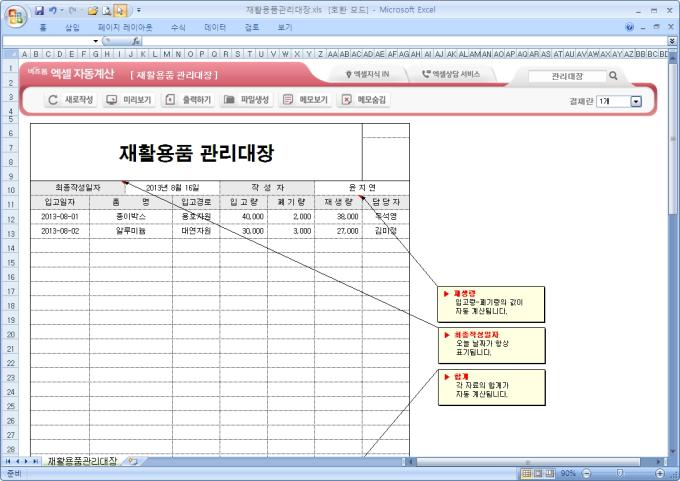The height and width of the screenshot is (481, 680).
Task: Select the 40,000 입고량 cell
Action: pyautogui.click(x=243, y=216)
